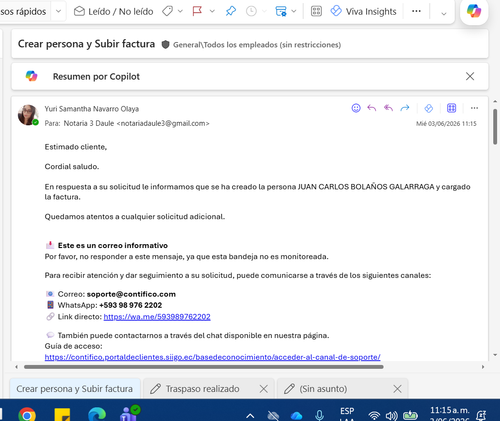Image resolution: width=500 pixels, height=421 pixels.
Task: Click the horizontal scroll left arrow
Action: pos(17,367)
